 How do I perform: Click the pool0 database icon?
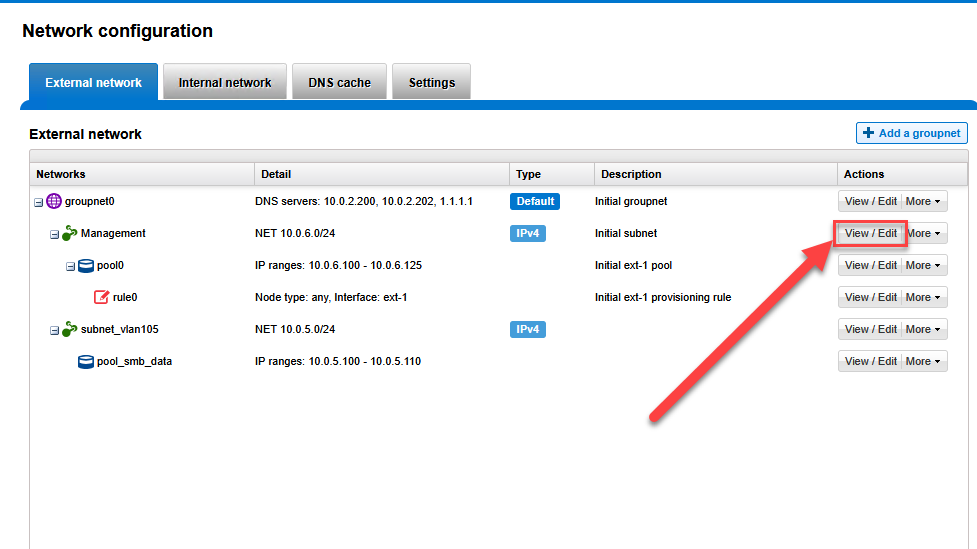pos(86,265)
